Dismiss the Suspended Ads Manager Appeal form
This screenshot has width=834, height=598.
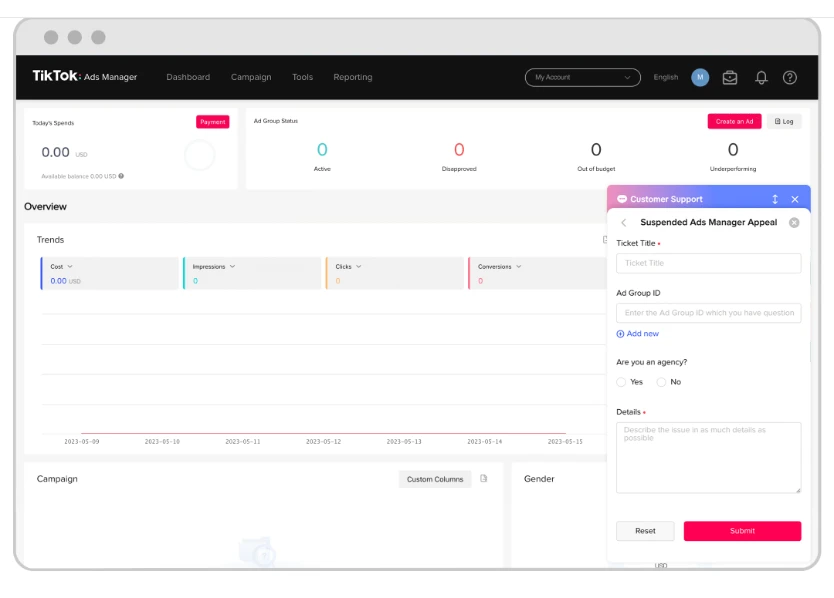click(x=794, y=222)
